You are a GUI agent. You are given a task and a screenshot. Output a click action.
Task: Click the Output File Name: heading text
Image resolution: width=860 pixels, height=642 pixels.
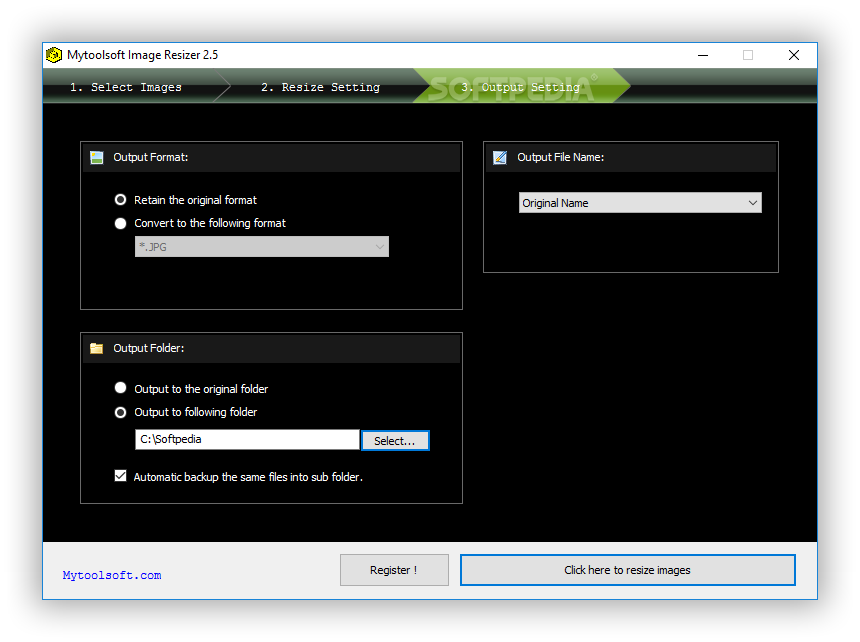click(x=561, y=157)
